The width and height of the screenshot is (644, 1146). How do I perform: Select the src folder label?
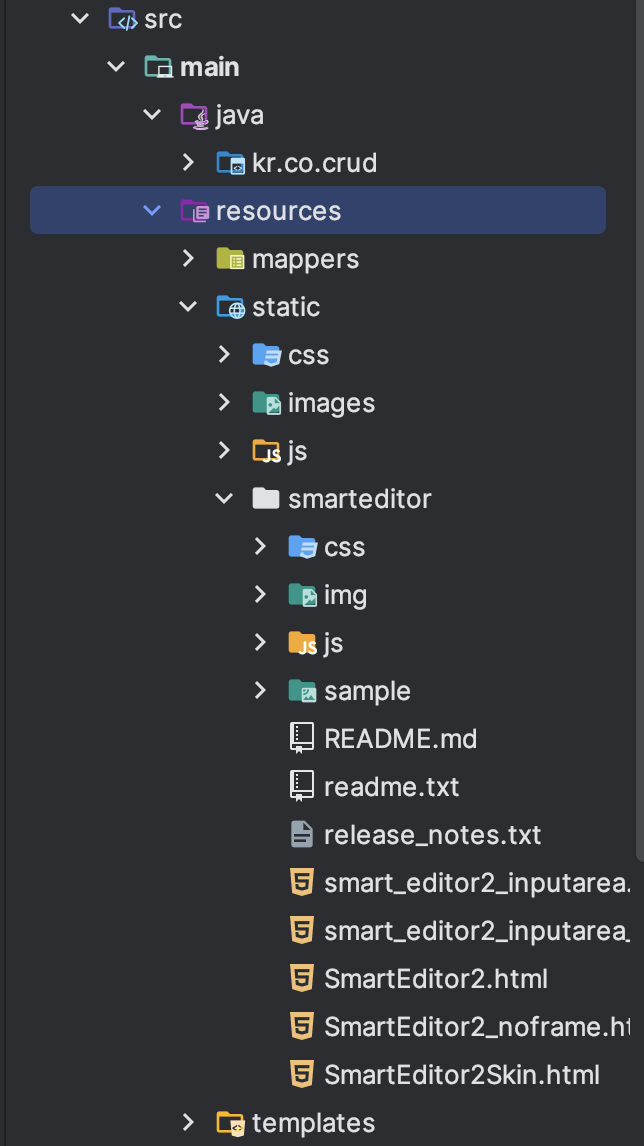[x=163, y=19]
